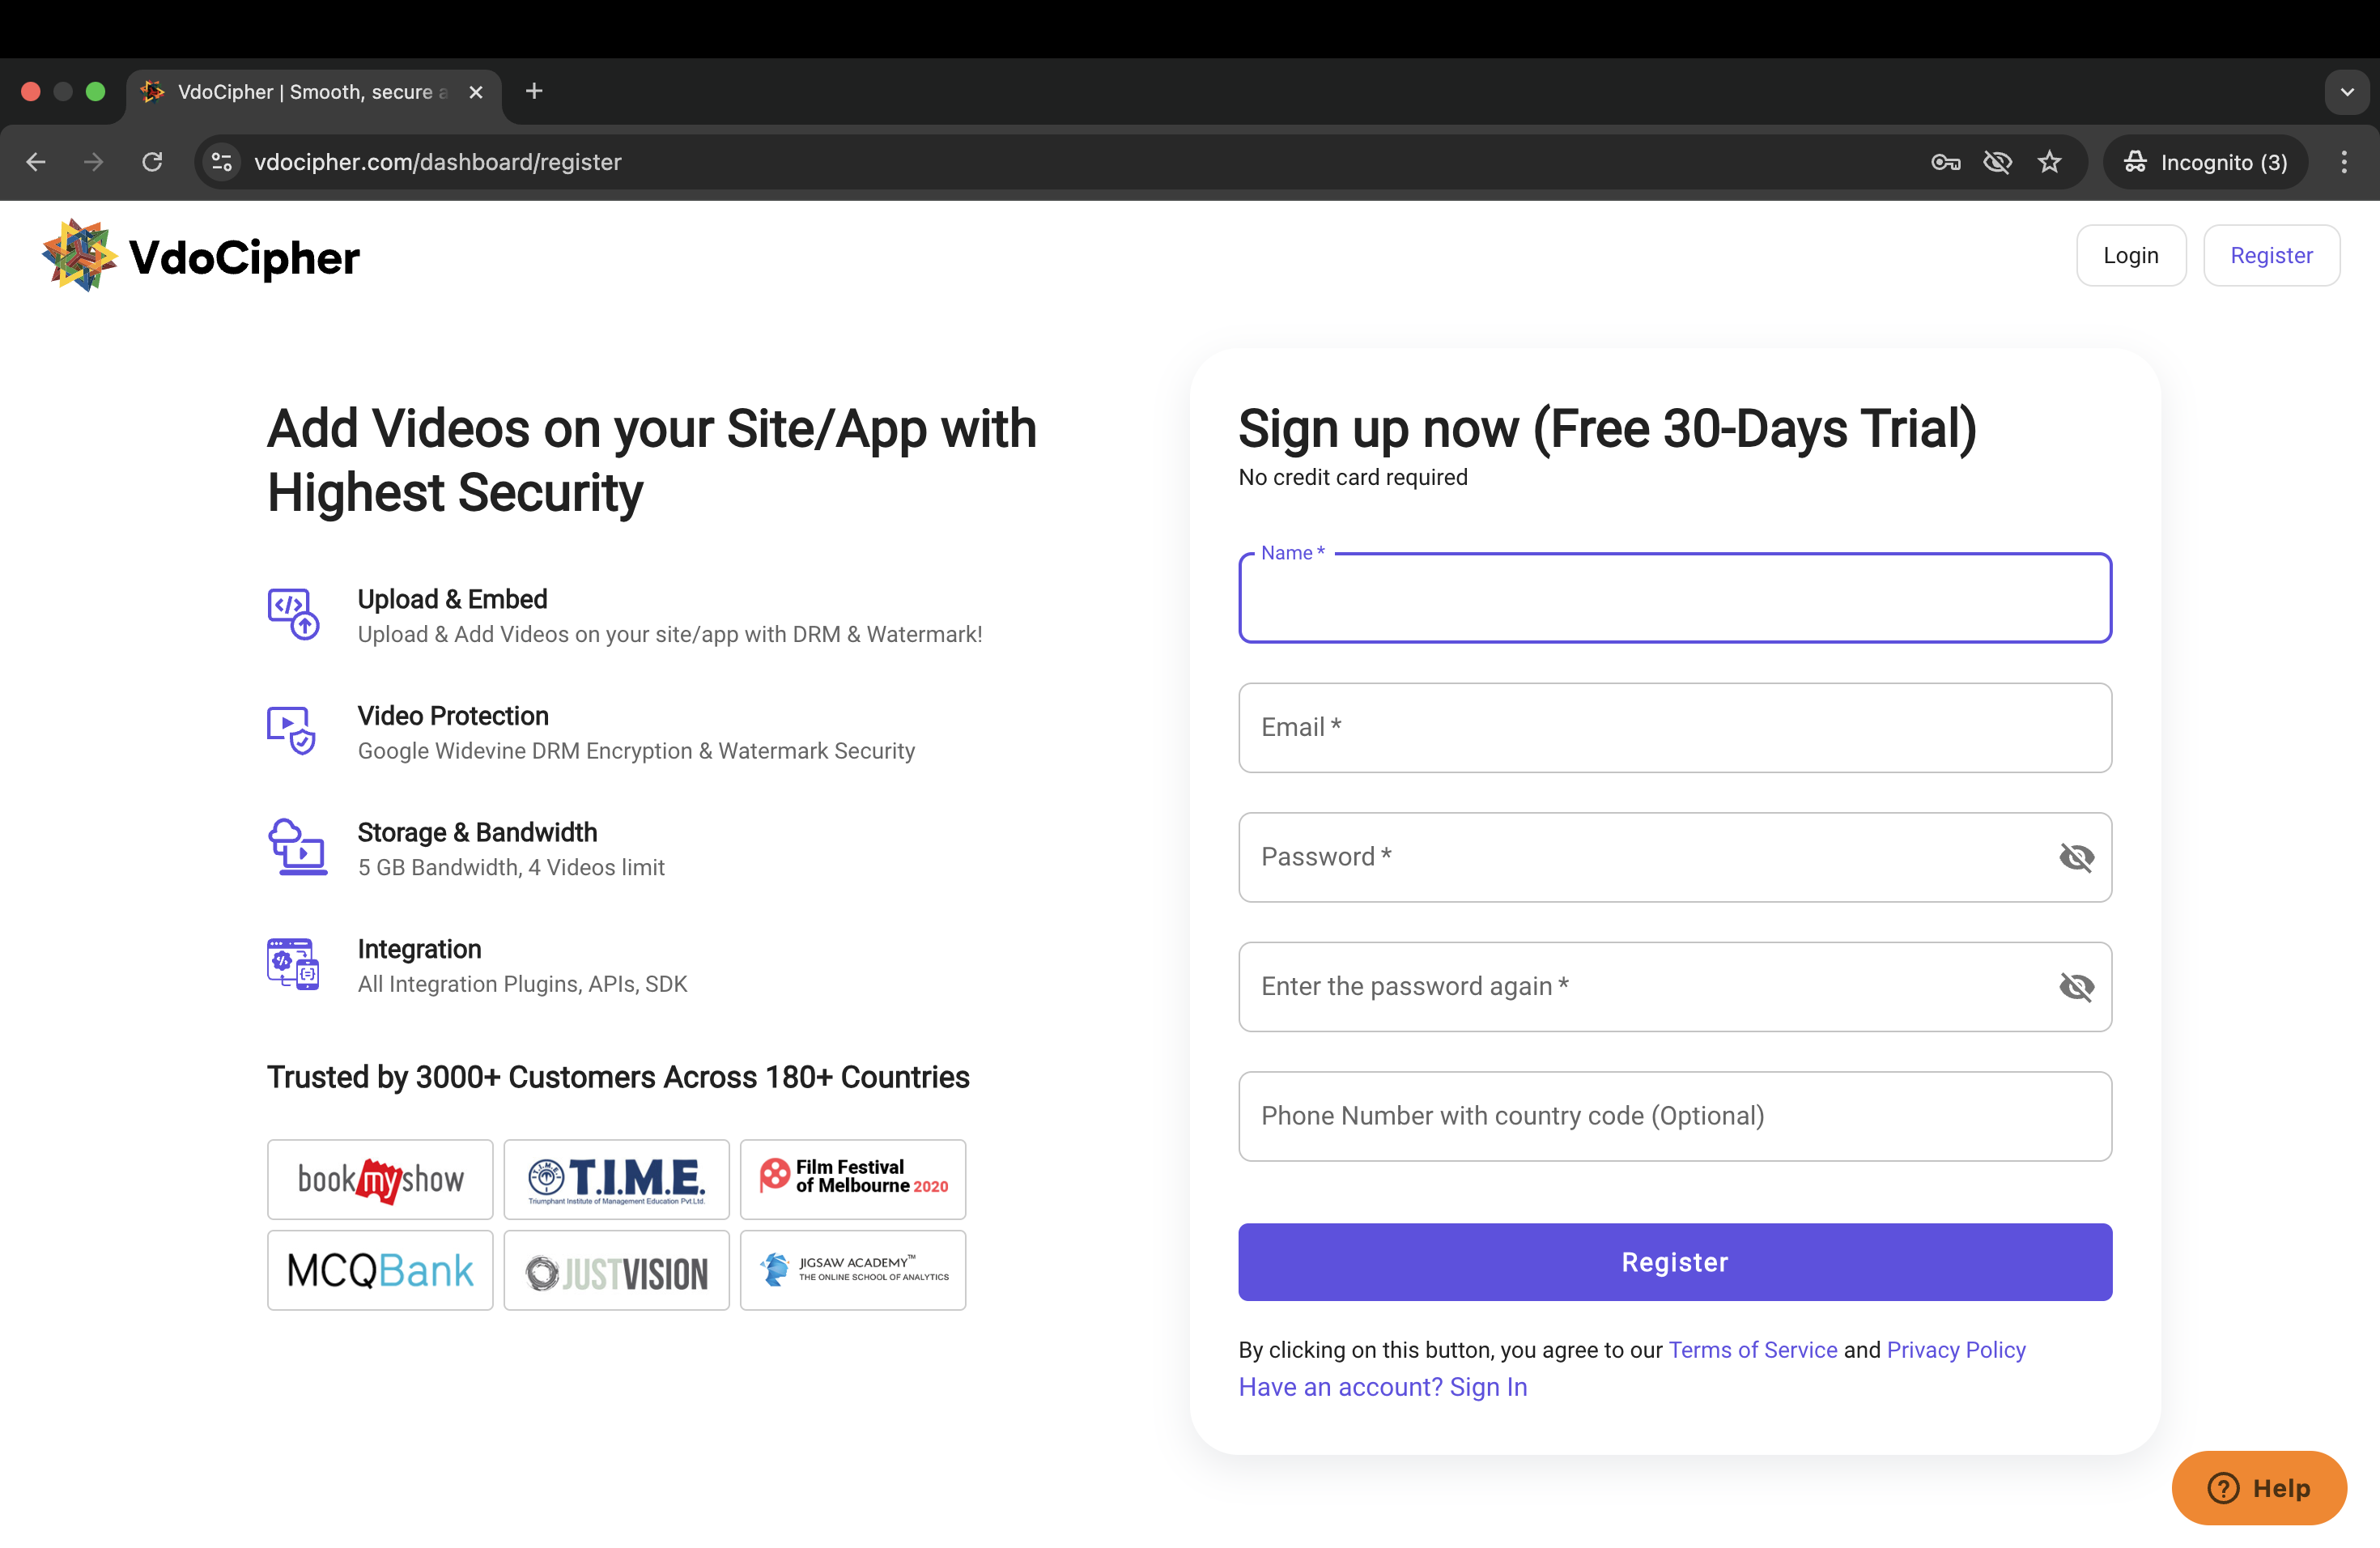
Task: Open the site information view
Action: click(220, 162)
